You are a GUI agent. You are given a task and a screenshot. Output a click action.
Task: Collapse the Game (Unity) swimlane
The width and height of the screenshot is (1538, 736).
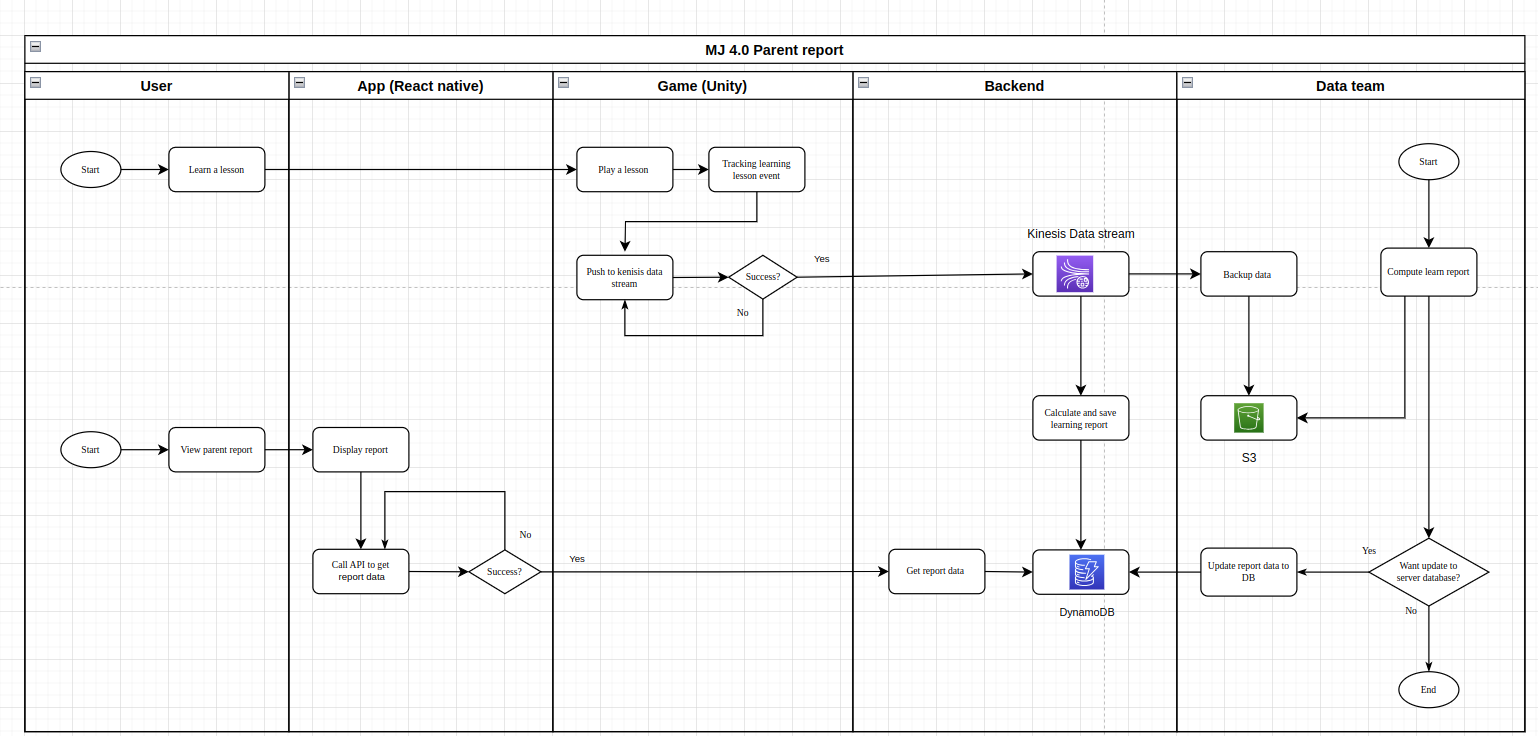tap(563, 83)
